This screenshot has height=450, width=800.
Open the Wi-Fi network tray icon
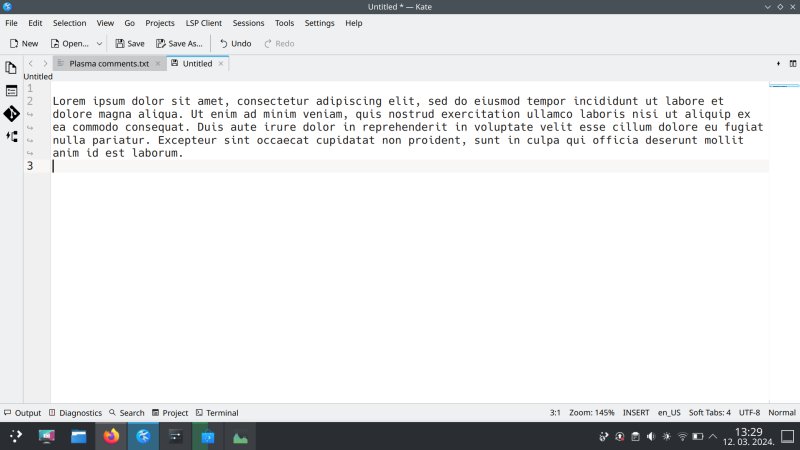pos(682,437)
